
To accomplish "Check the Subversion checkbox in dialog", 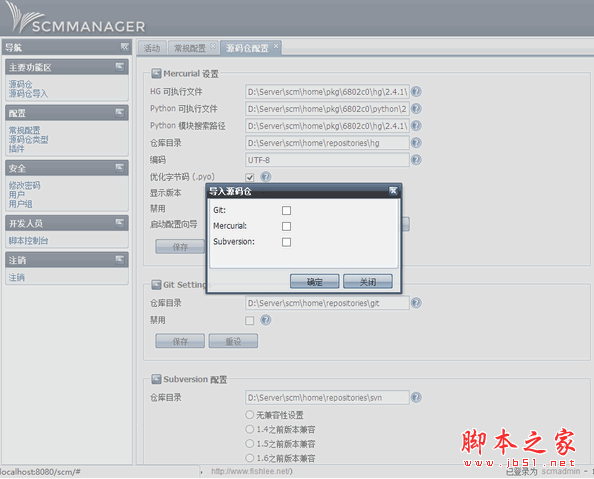I will tap(286, 242).
